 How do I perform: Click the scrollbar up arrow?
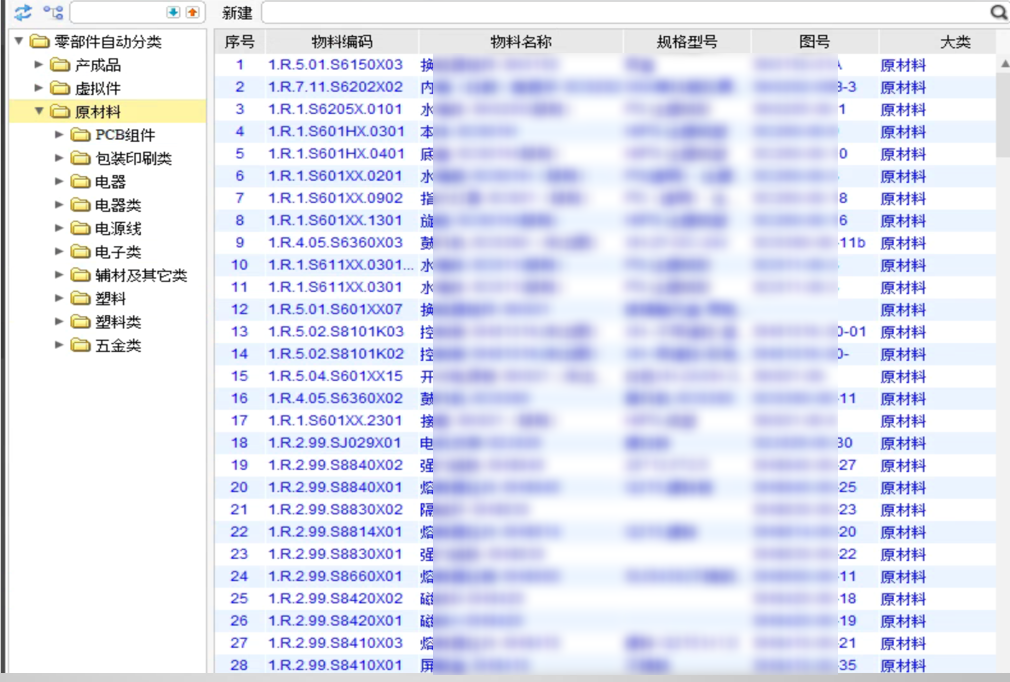(1004, 63)
